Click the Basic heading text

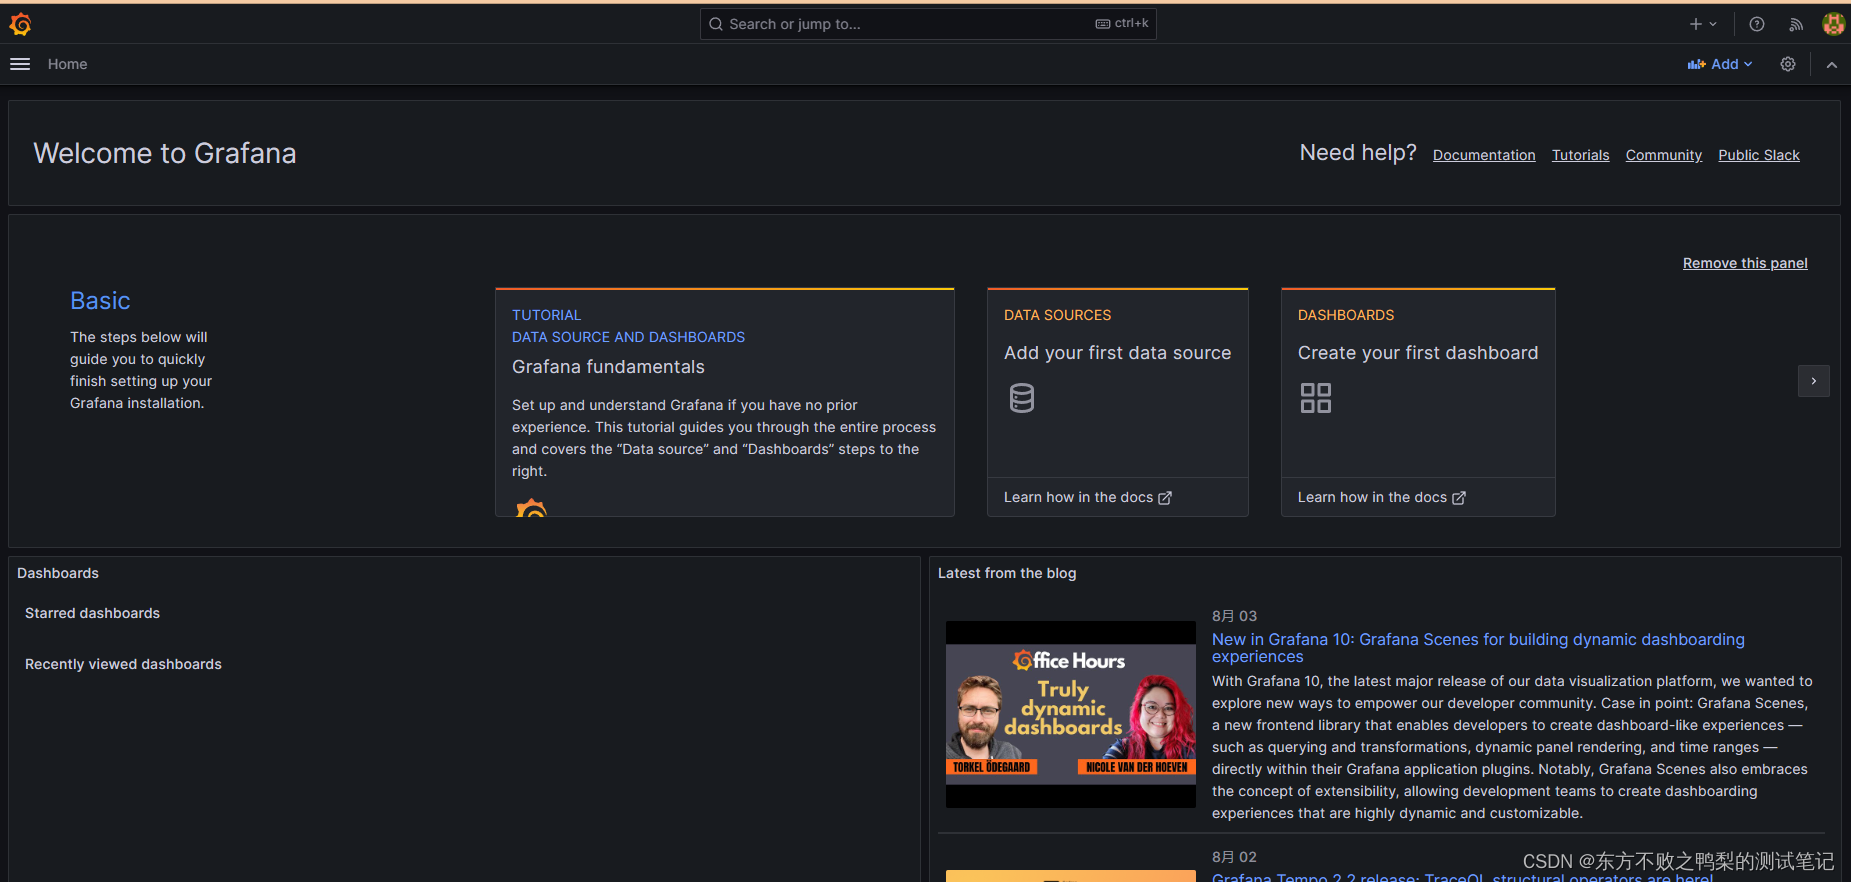[100, 301]
